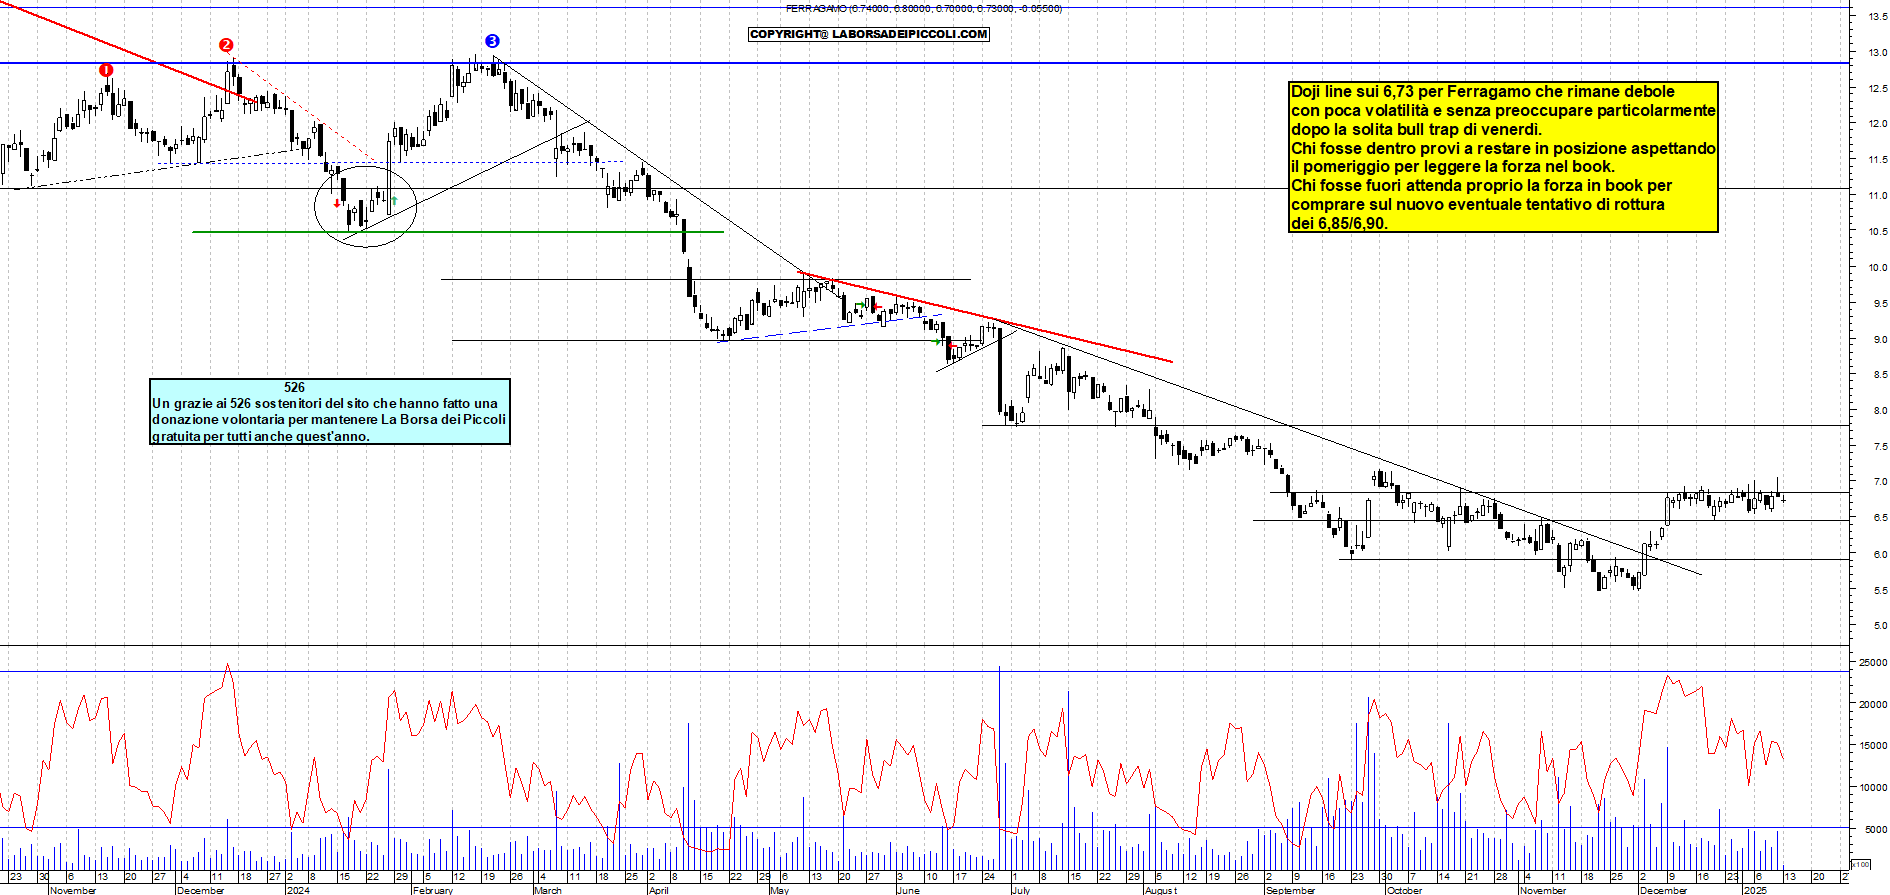Click the red circle marker numbered 1
The height and width of the screenshot is (895, 1890).
pyautogui.click(x=106, y=70)
